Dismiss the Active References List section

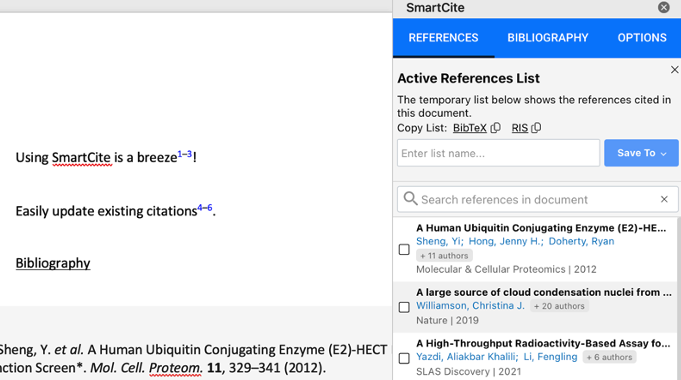pos(674,70)
